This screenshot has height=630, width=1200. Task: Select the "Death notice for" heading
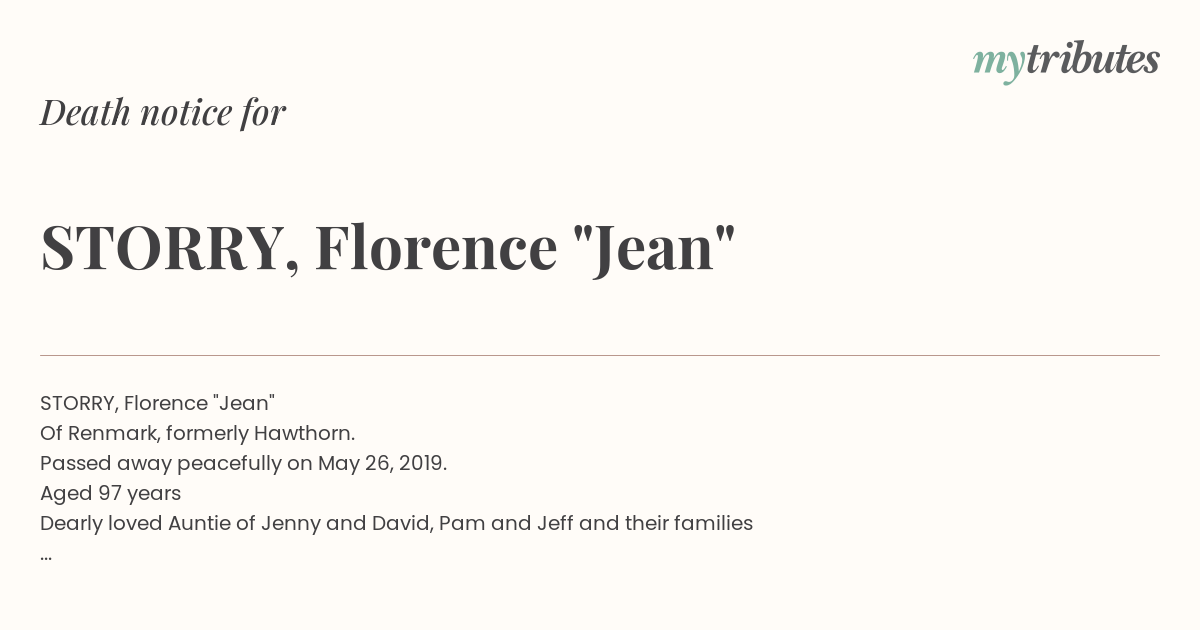pos(163,112)
